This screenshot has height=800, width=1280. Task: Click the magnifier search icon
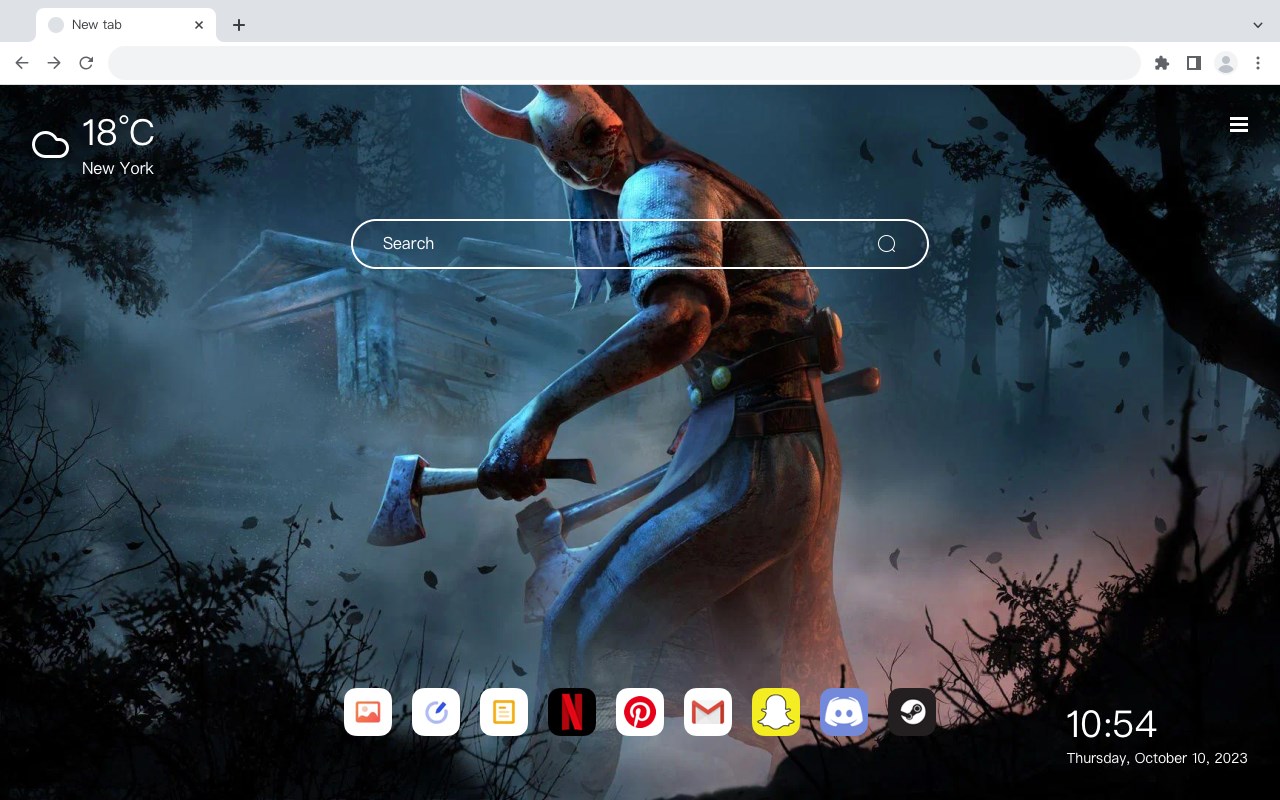click(x=886, y=244)
